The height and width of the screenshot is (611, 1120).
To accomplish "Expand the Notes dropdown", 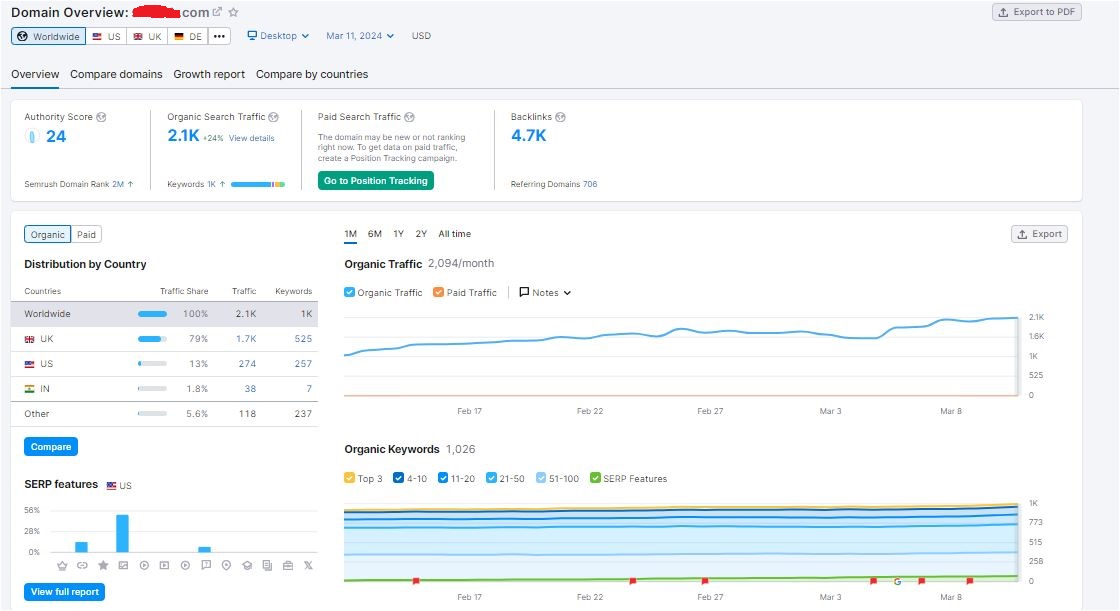I will click(545, 293).
